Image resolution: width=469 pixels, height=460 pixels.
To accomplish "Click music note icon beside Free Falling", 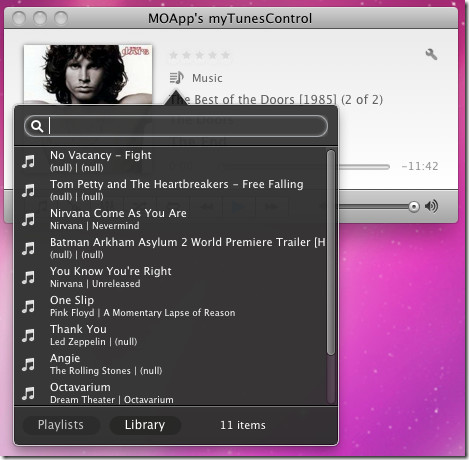I will coord(29,190).
